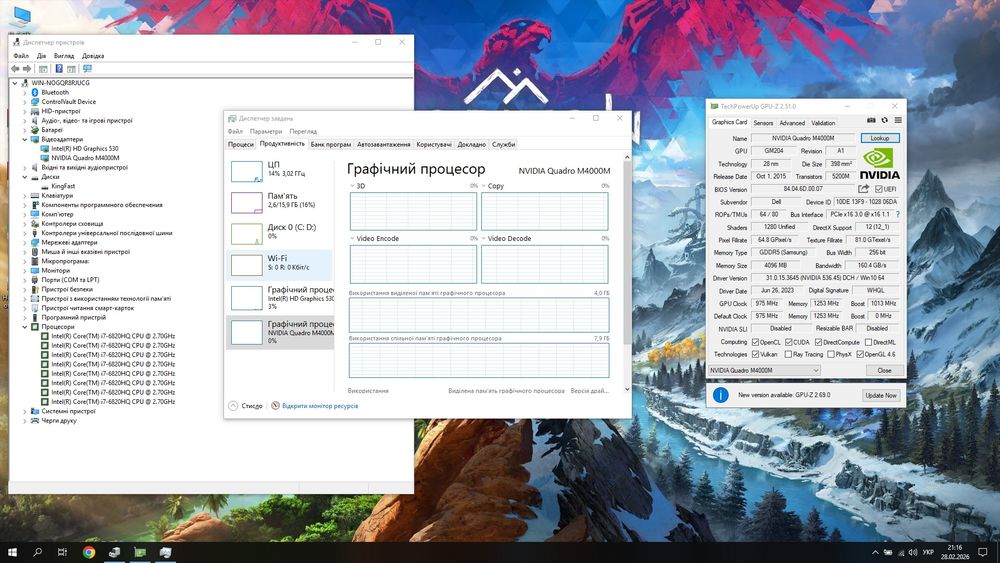Click the system tray volume speaker icon
The width and height of the screenshot is (1000, 563).
pyautogui.click(x=913, y=552)
